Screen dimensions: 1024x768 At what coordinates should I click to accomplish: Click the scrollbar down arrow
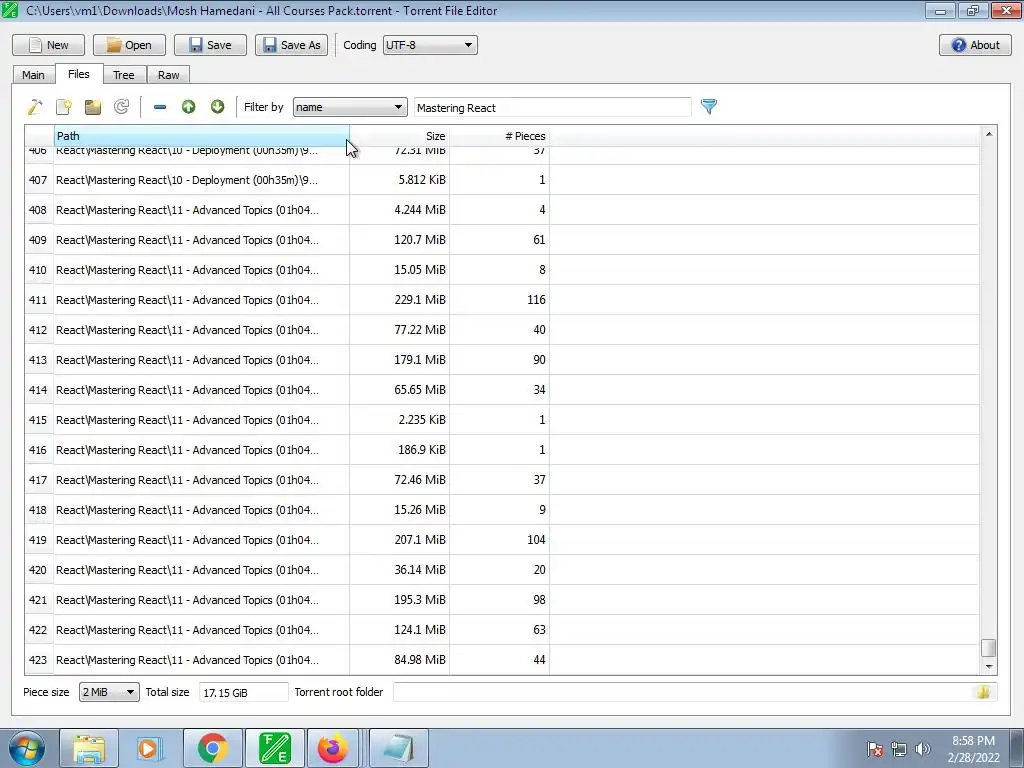click(x=989, y=667)
